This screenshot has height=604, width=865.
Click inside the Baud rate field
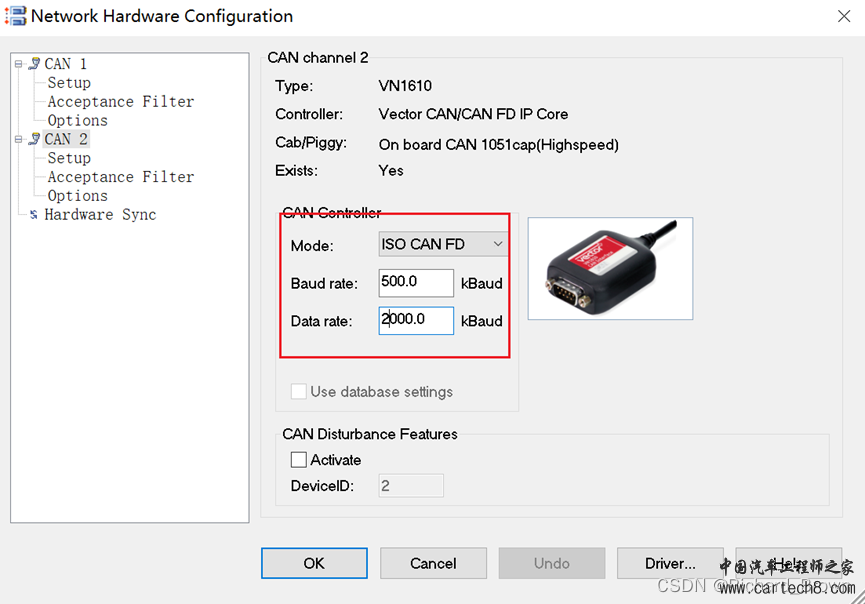click(x=416, y=282)
